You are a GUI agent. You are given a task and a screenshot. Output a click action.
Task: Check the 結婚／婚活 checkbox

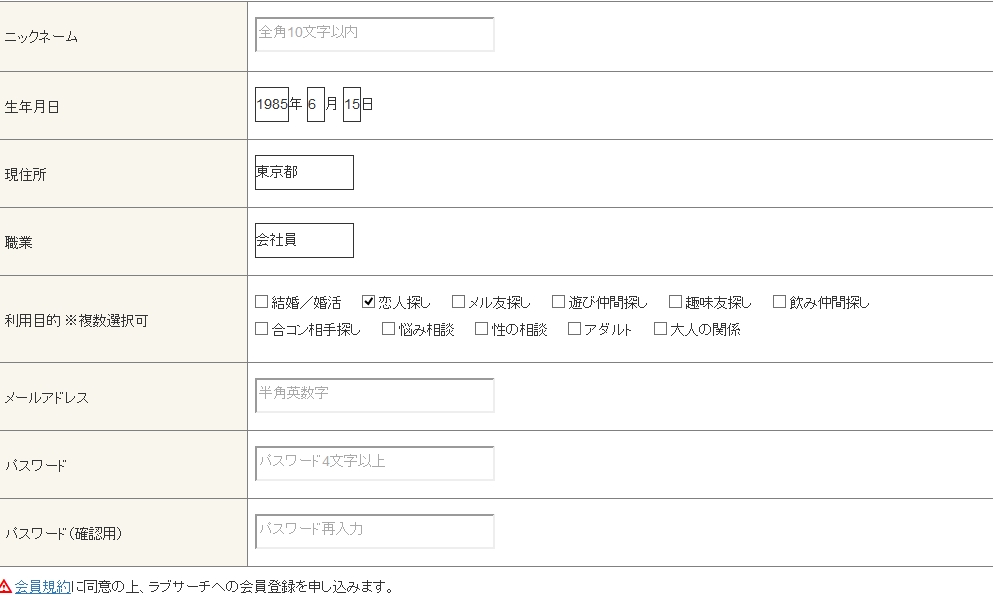[262, 302]
